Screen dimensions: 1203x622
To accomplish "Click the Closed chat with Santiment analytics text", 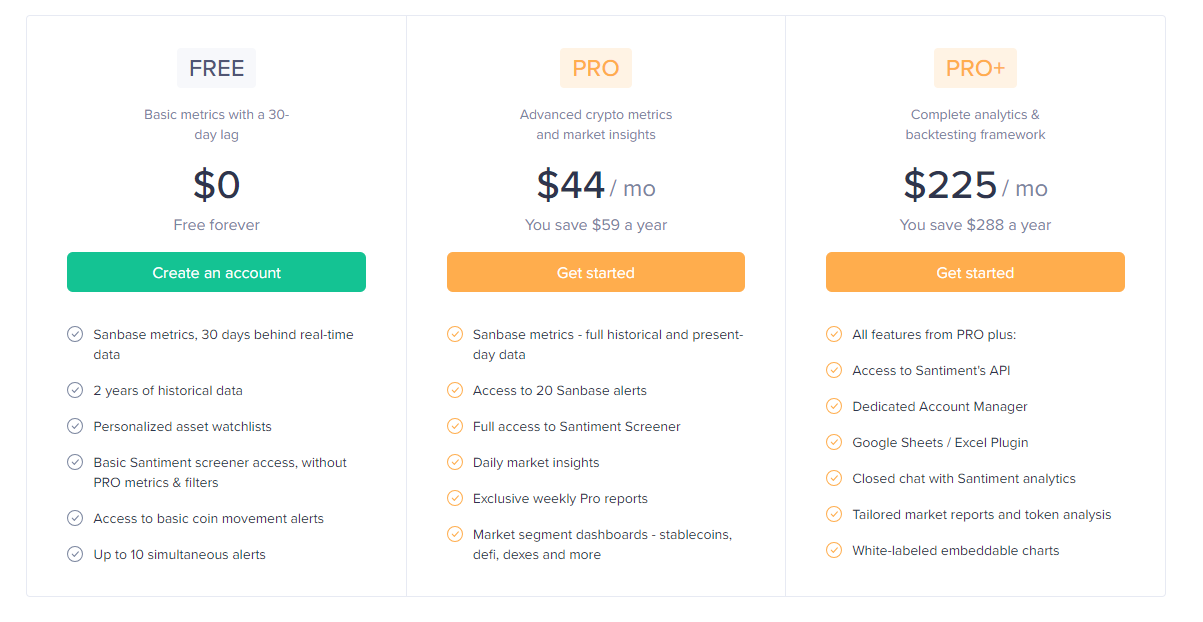I will point(964,479).
